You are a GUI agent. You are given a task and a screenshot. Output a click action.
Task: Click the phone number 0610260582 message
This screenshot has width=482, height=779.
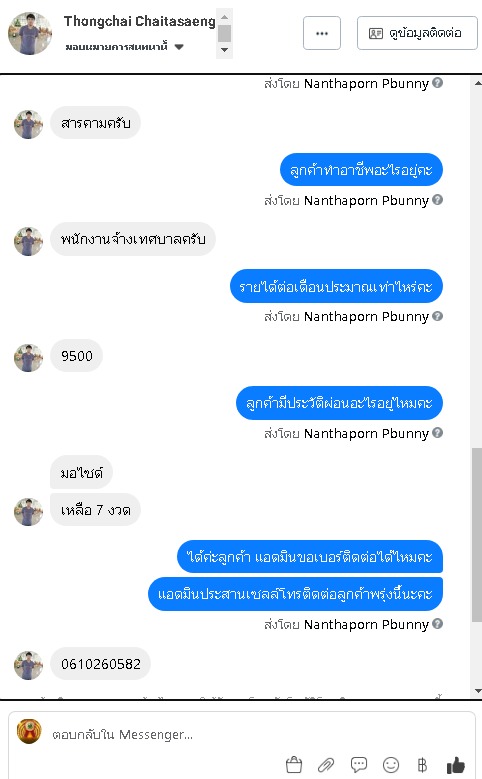point(100,664)
